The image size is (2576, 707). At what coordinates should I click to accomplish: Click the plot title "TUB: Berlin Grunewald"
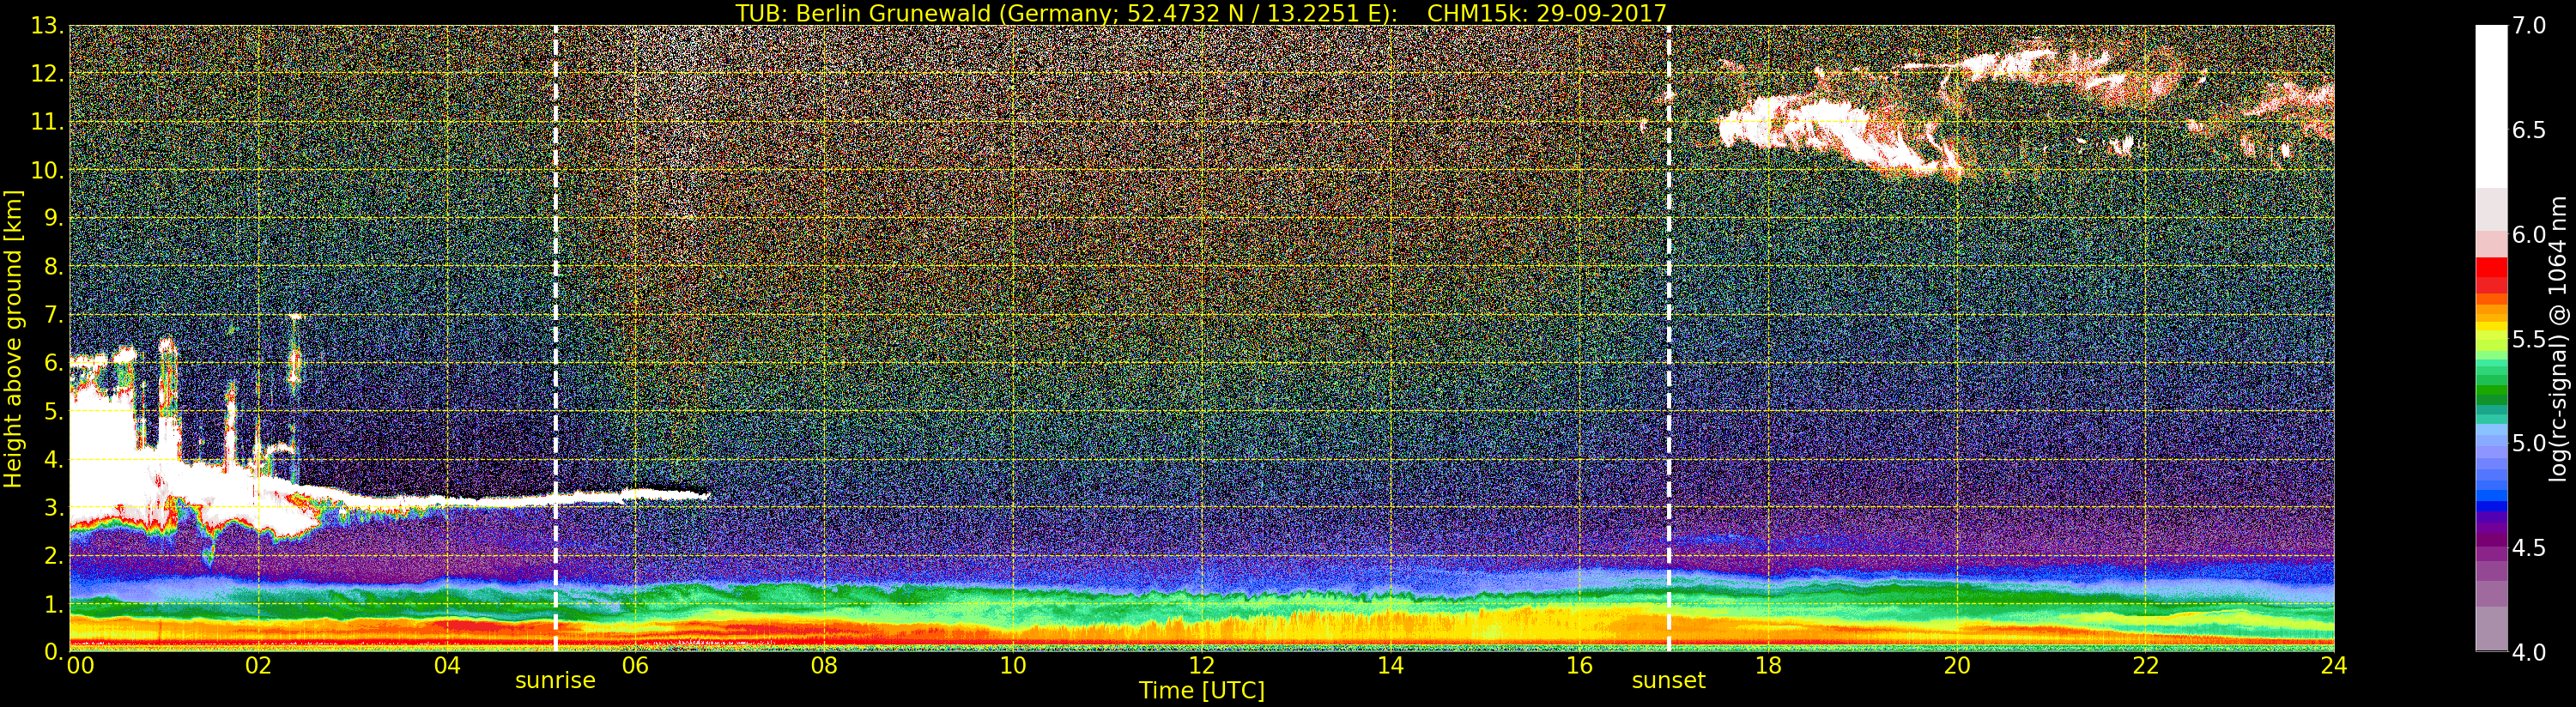click(x=862, y=13)
